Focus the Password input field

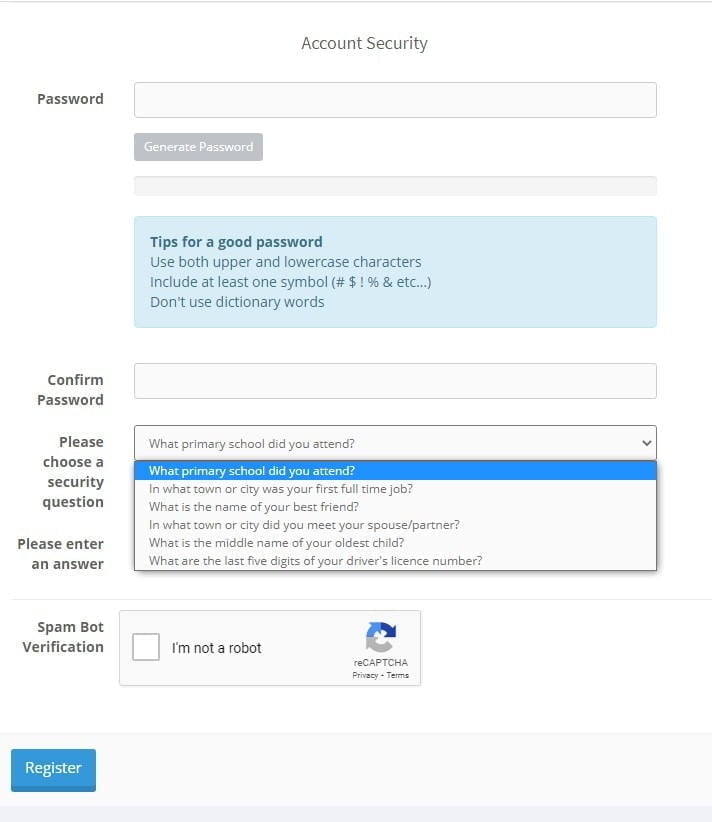[x=395, y=100]
